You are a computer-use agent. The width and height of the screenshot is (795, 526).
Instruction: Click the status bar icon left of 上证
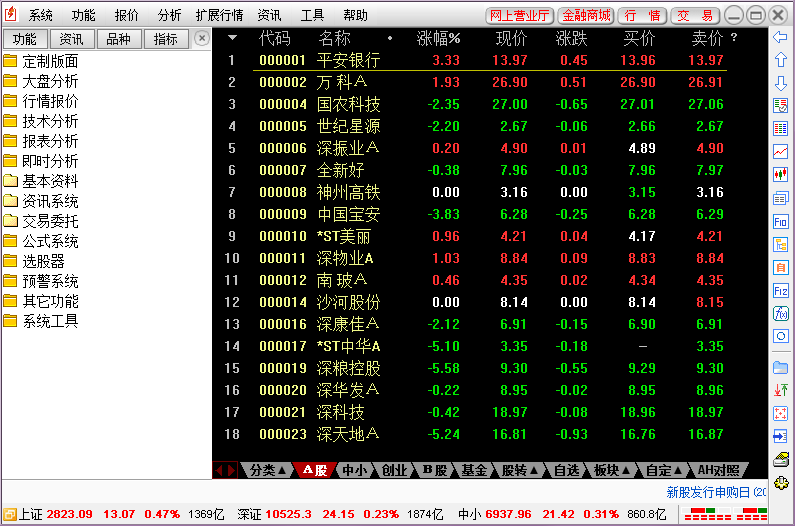9,514
